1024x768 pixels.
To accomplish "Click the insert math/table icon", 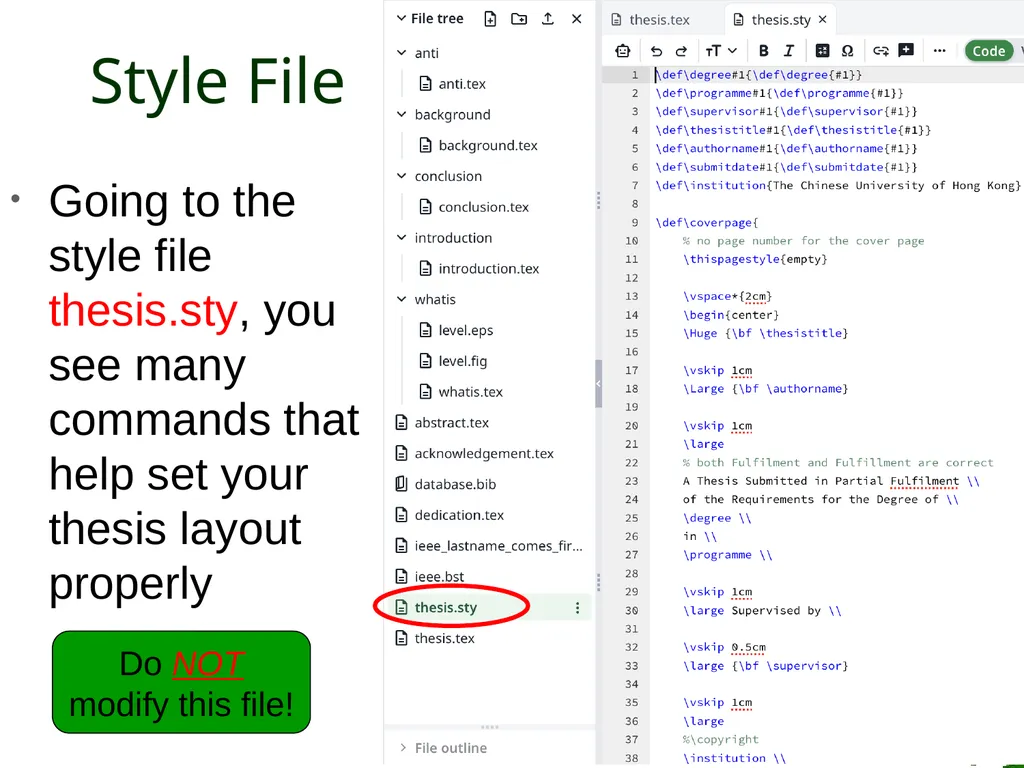I will pyautogui.click(x=822, y=50).
